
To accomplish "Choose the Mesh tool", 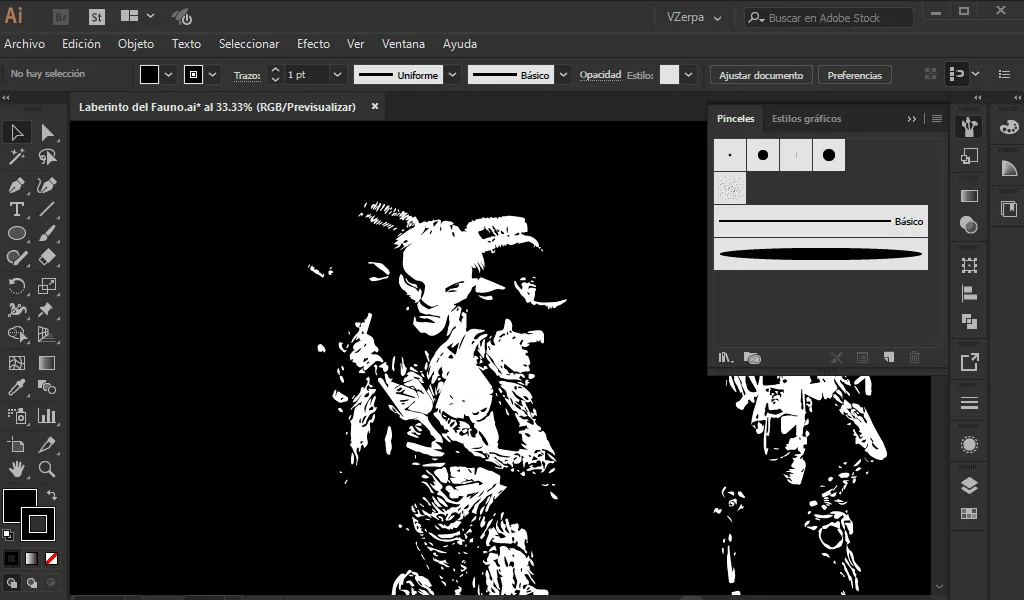I will tap(17, 363).
